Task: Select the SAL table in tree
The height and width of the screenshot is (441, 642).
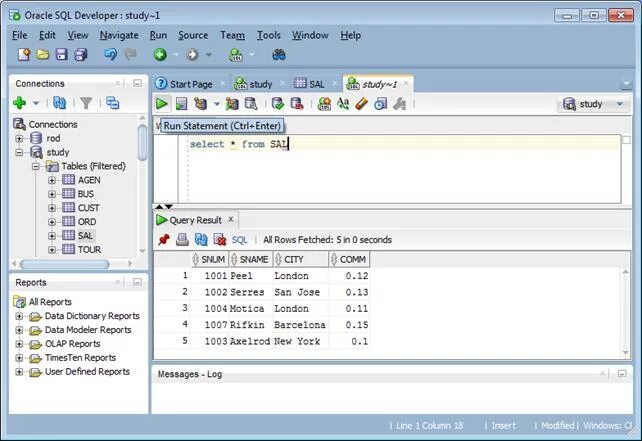Action: [85, 235]
